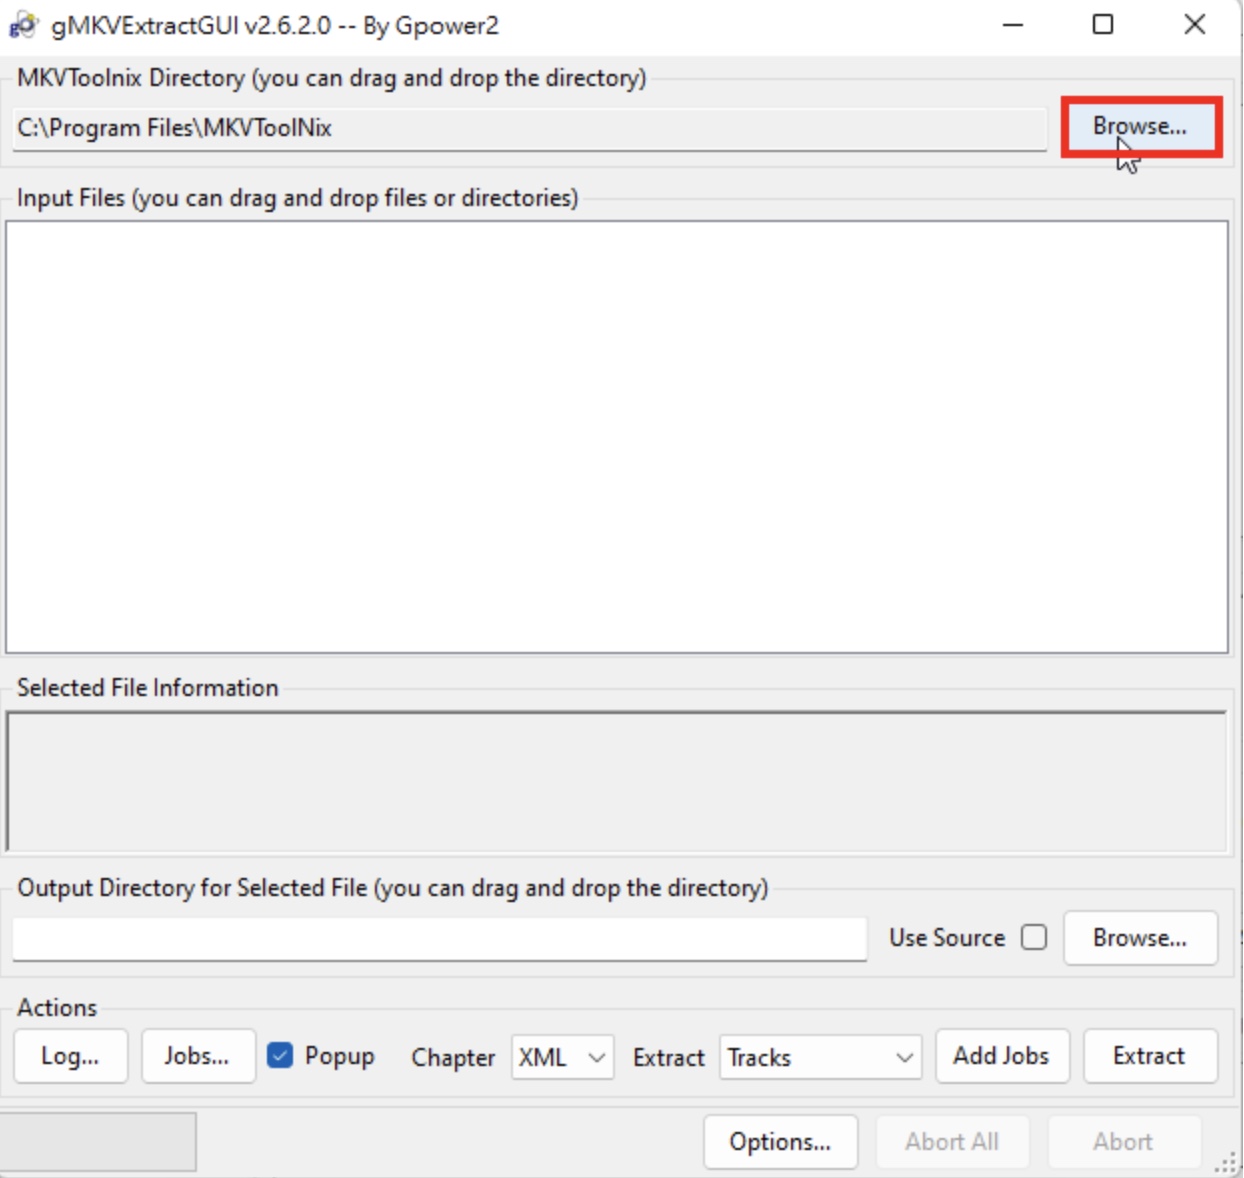Open the Log window
The image size is (1244, 1178).
point(70,1056)
